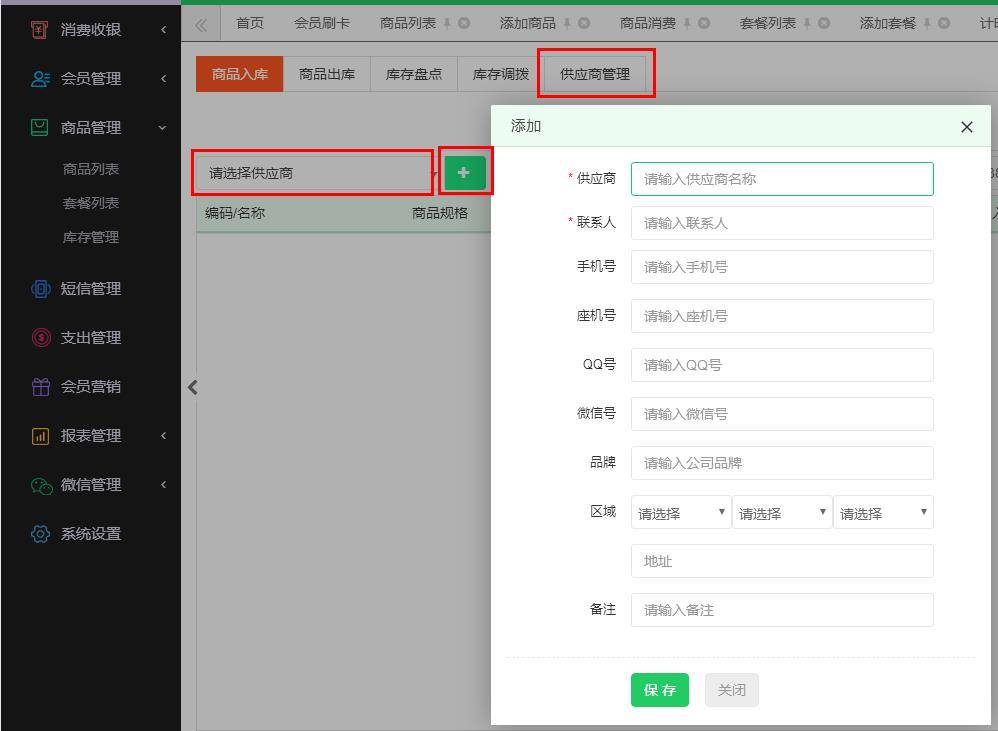
Task: Click the 系统设置 gear icon
Action: click(x=40, y=534)
